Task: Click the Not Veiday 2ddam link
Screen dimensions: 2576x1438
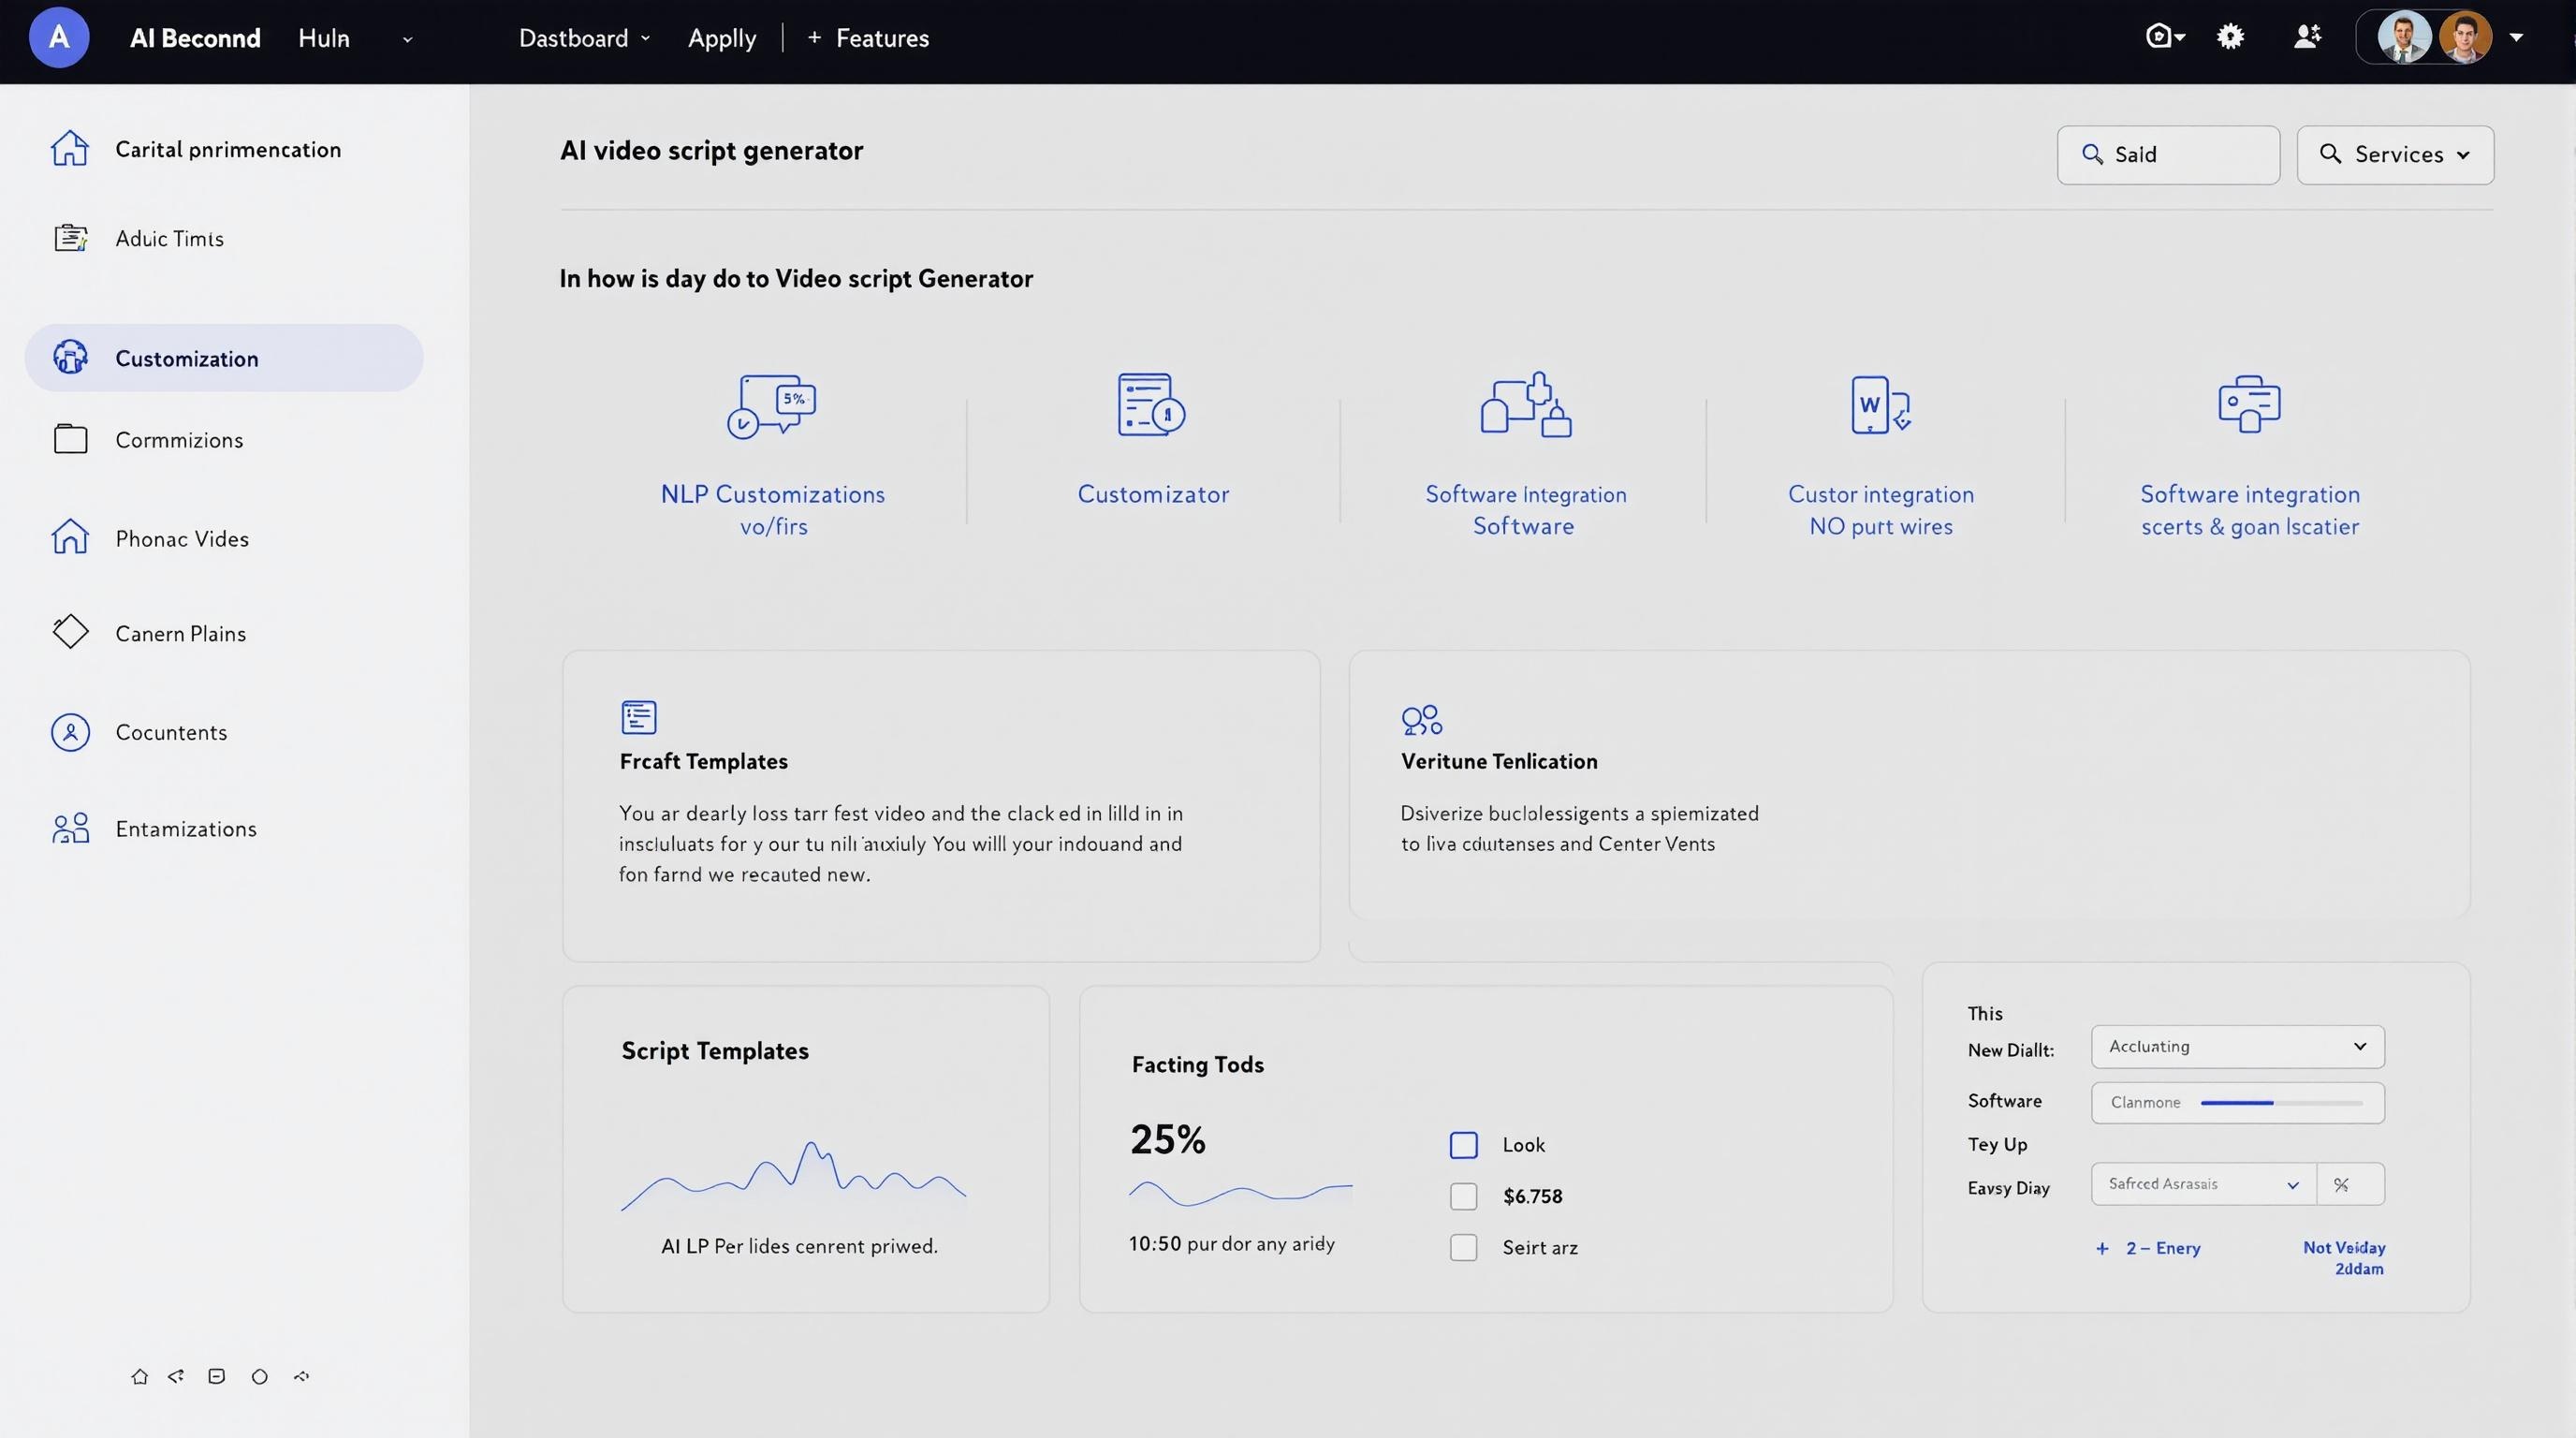Action: point(2344,1258)
